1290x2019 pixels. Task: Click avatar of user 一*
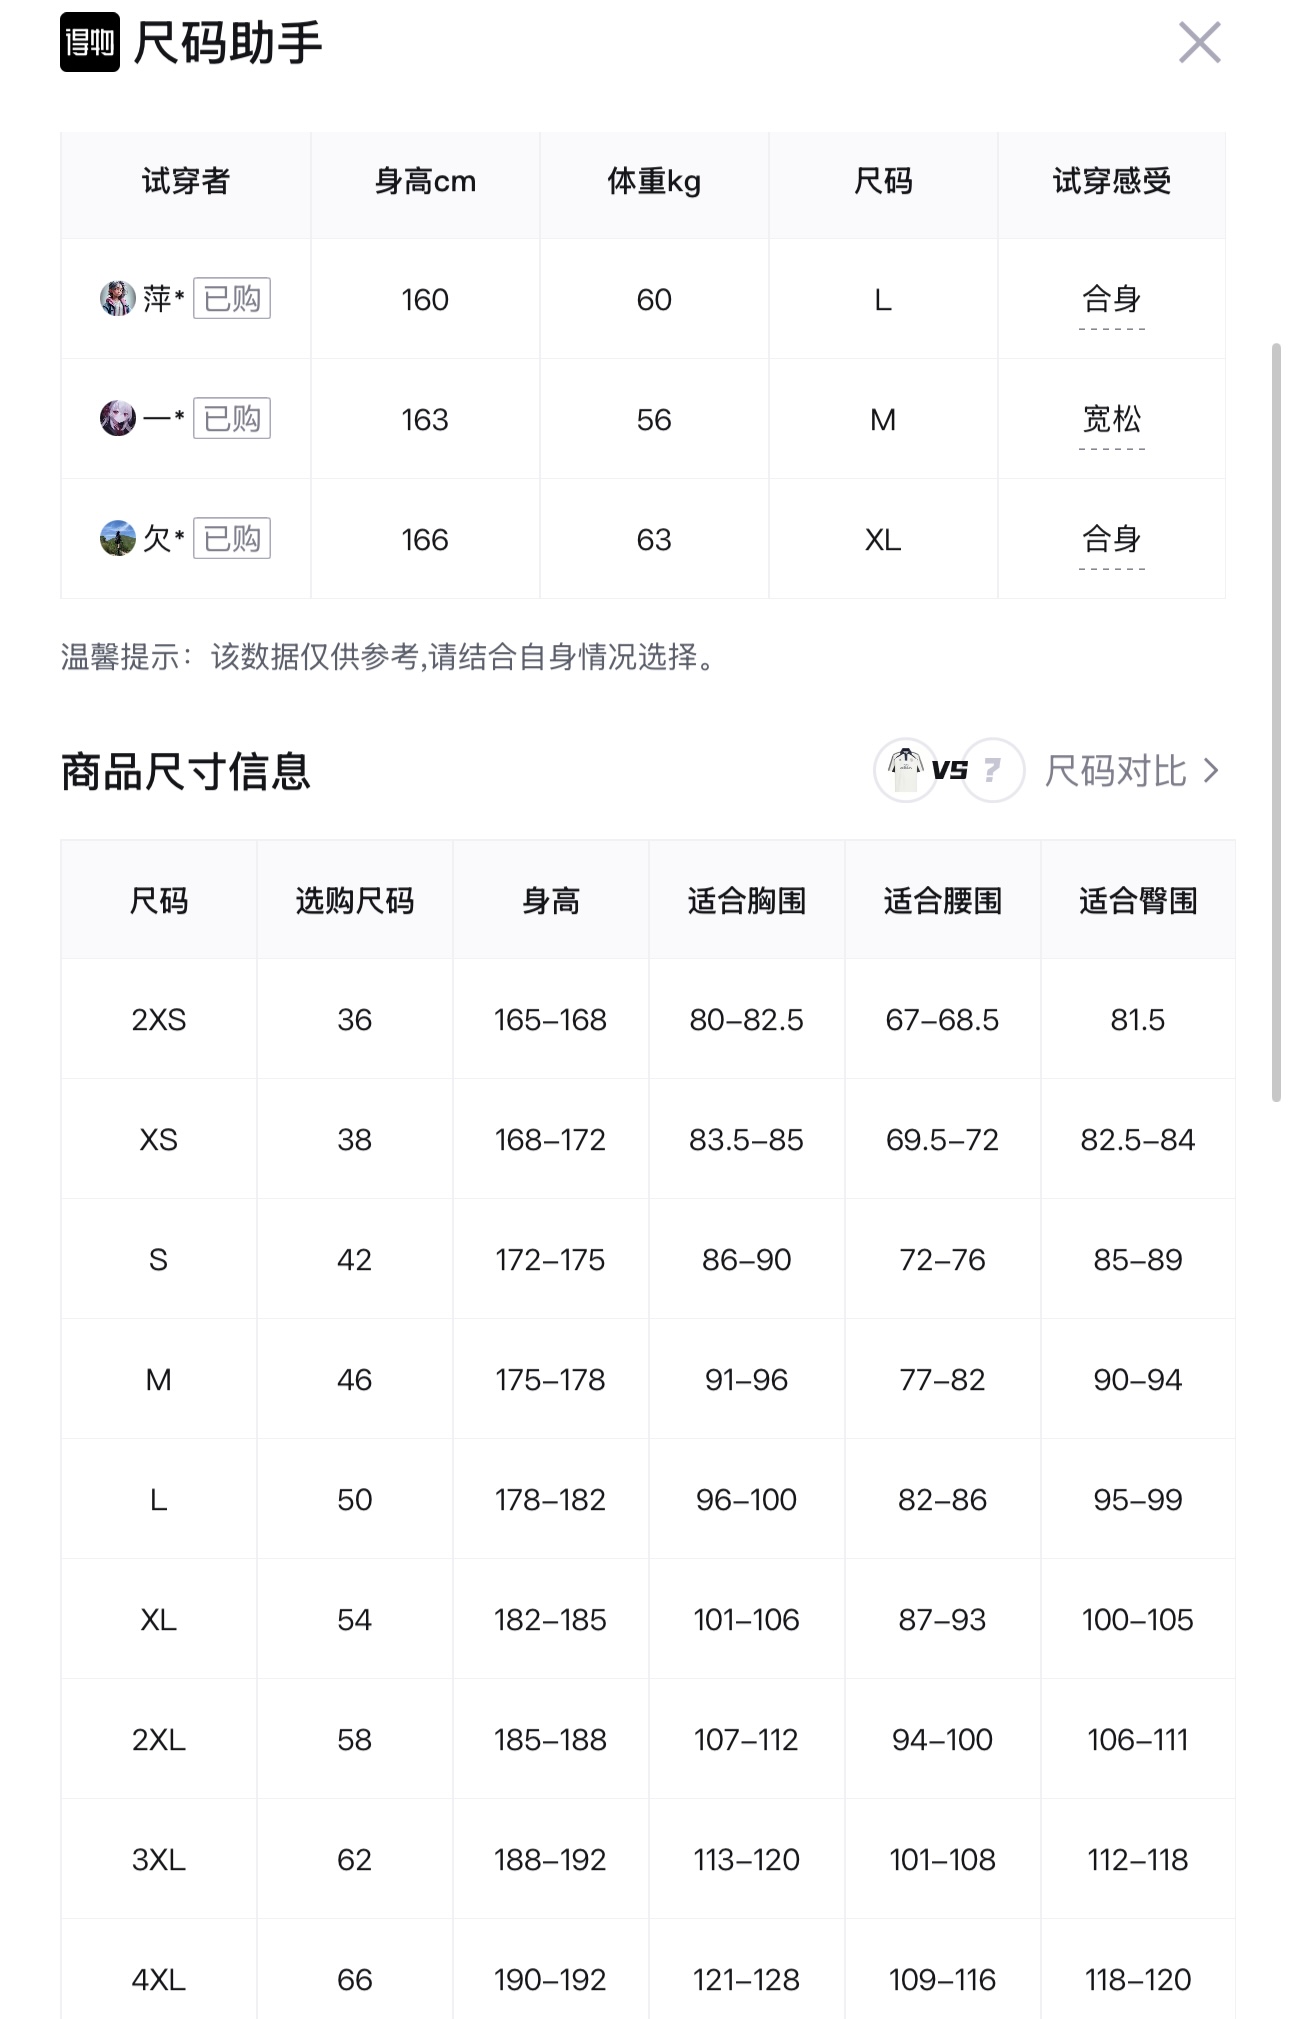118,418
